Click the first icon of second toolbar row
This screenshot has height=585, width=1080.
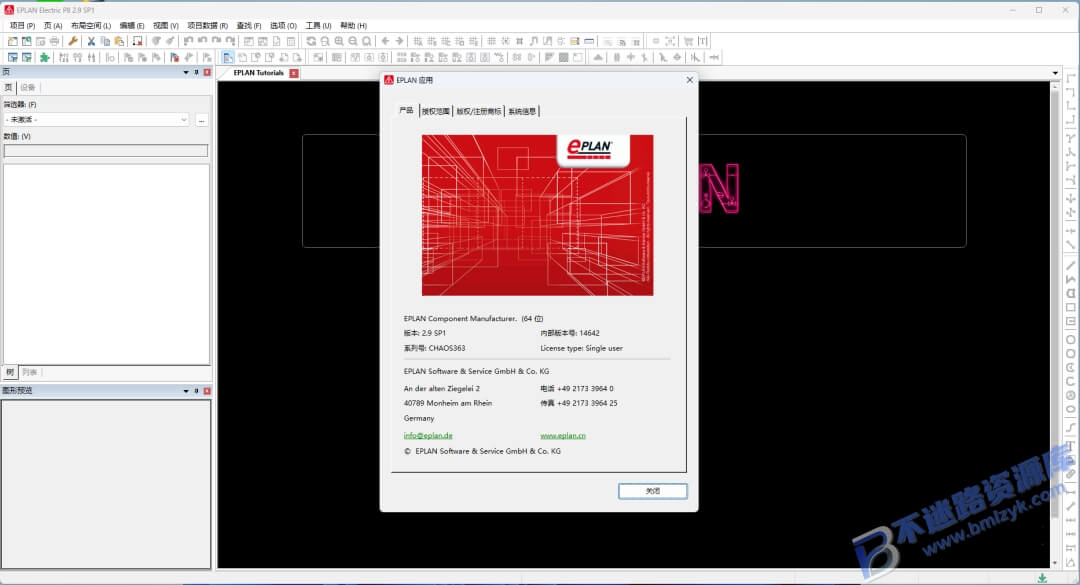point(12,57)
